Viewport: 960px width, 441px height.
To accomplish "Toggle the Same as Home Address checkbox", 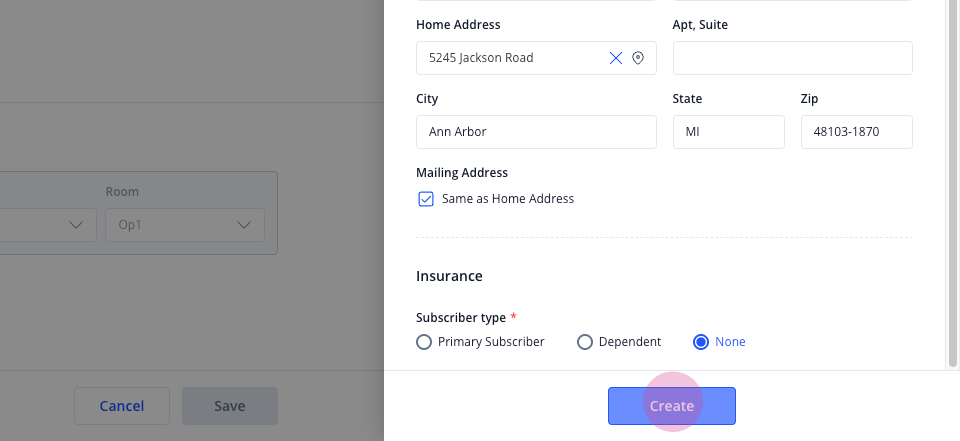I will pyautogui.click(x=426, y=199).
